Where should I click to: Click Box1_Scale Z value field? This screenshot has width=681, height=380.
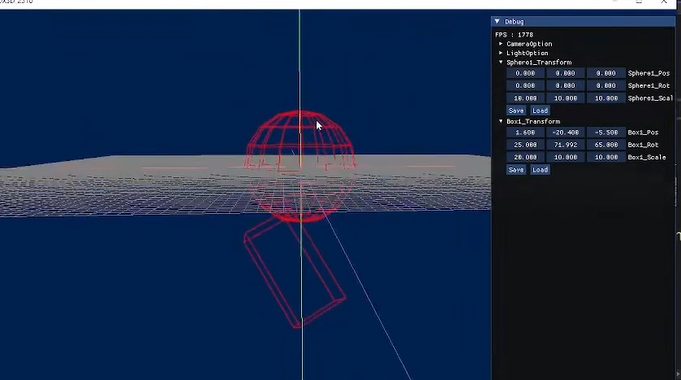pos(606,157)
